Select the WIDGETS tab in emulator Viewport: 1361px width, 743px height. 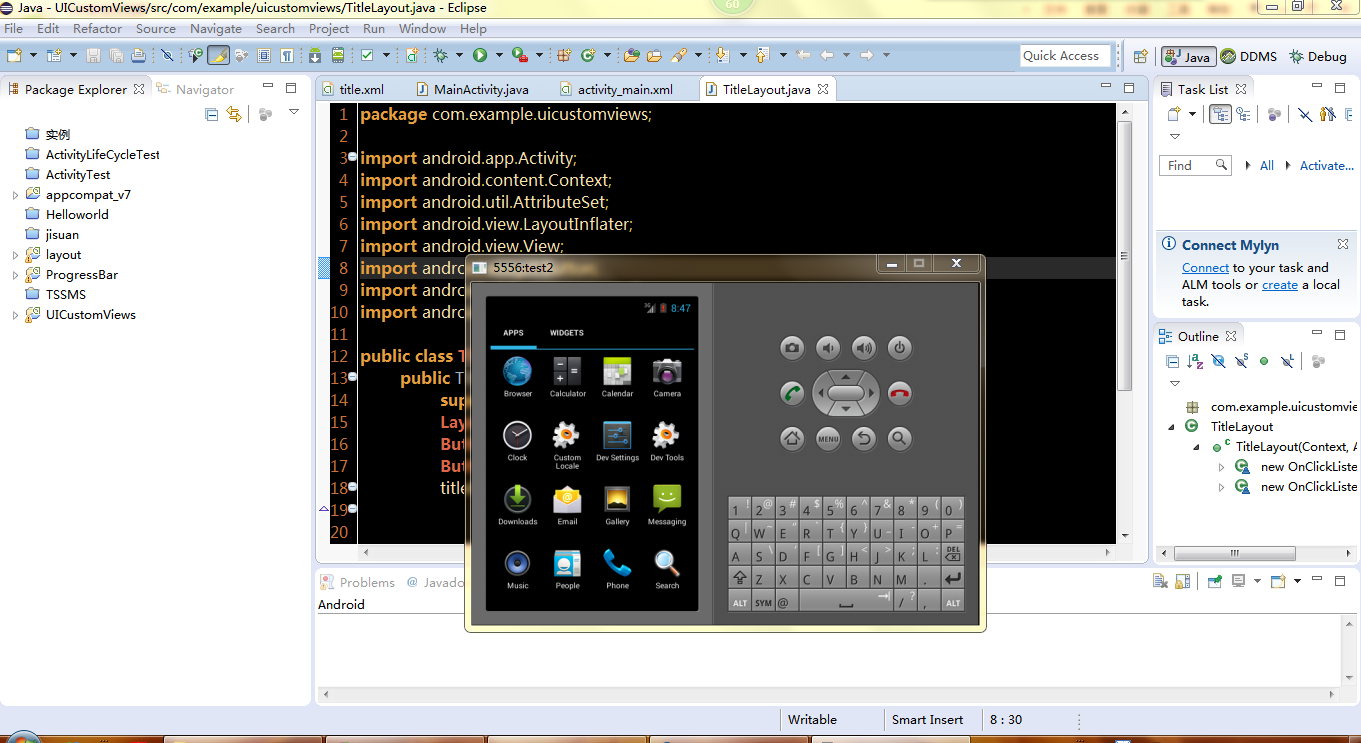(x=567, y=333)
